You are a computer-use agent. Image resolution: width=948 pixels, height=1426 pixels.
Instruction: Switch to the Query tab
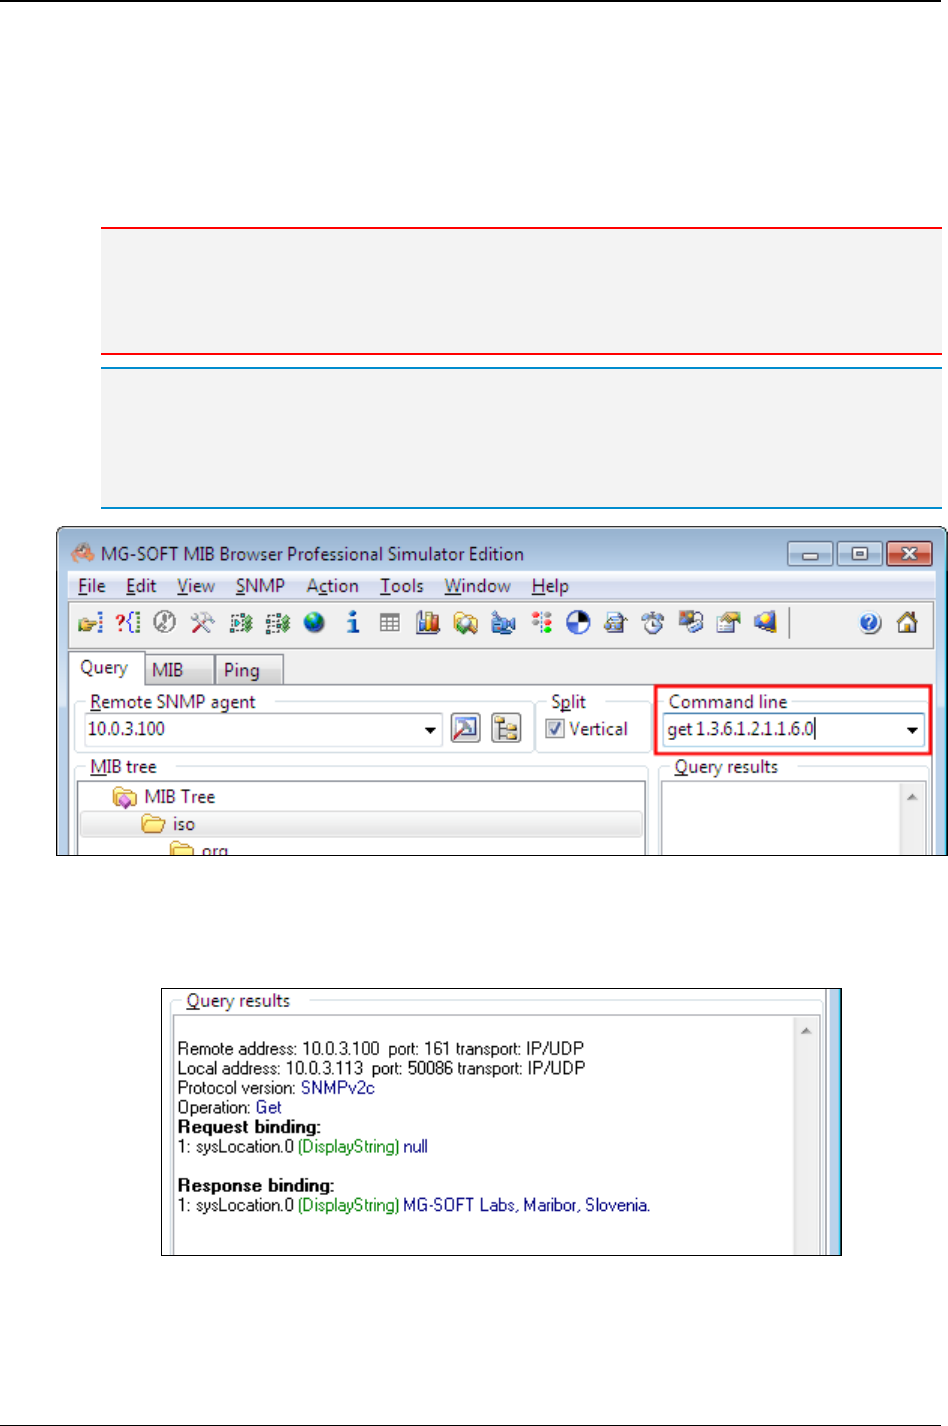tap(105, 668)
